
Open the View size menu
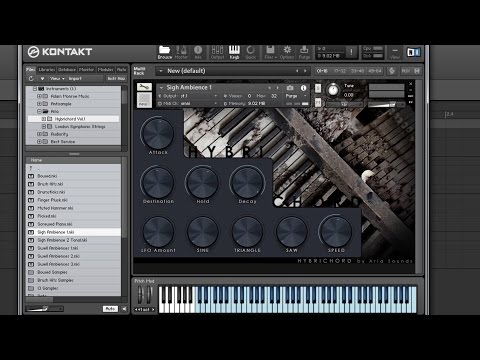coord(395,52)
